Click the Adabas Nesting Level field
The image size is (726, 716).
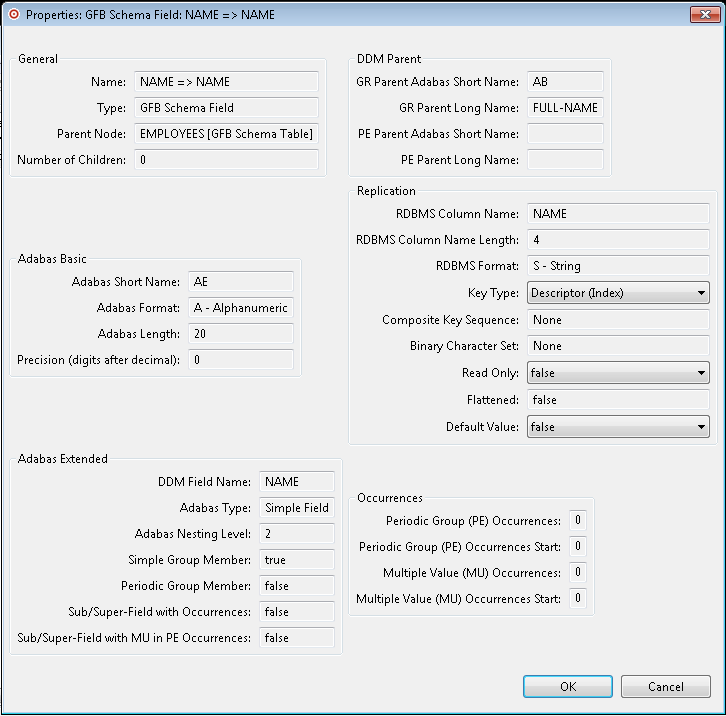click(x=297, y=534)
